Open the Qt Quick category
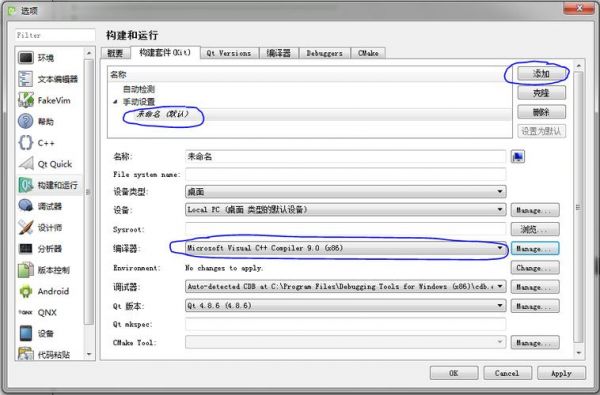The image size is (600, 395). point(48,164)
